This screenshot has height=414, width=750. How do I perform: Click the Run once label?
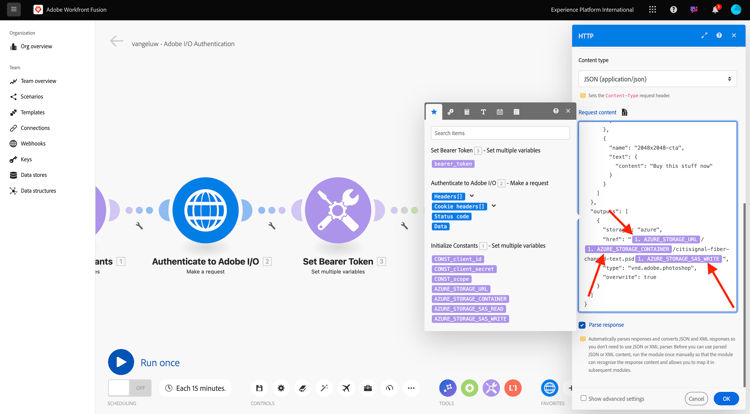(x=160, y=363)
